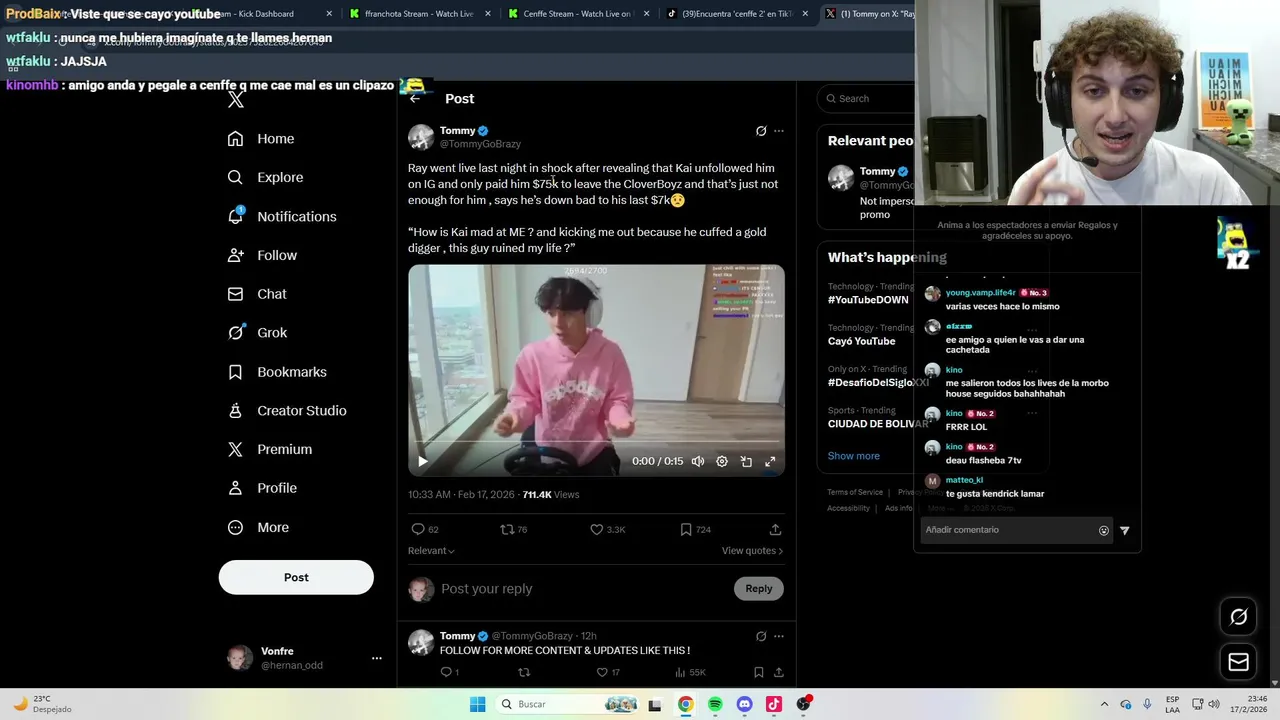Send the comment with the paper-plane icon
Screen dimensions: 1280x720
coord(1125,531)
